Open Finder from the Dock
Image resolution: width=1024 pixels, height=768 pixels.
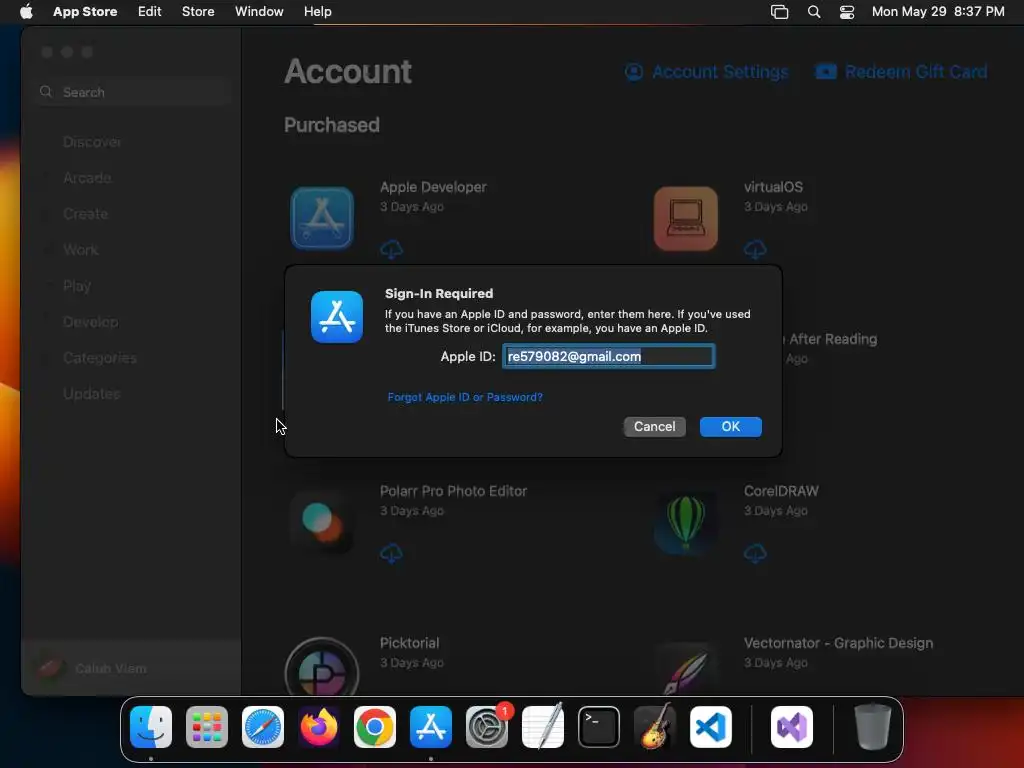[151, 727]
